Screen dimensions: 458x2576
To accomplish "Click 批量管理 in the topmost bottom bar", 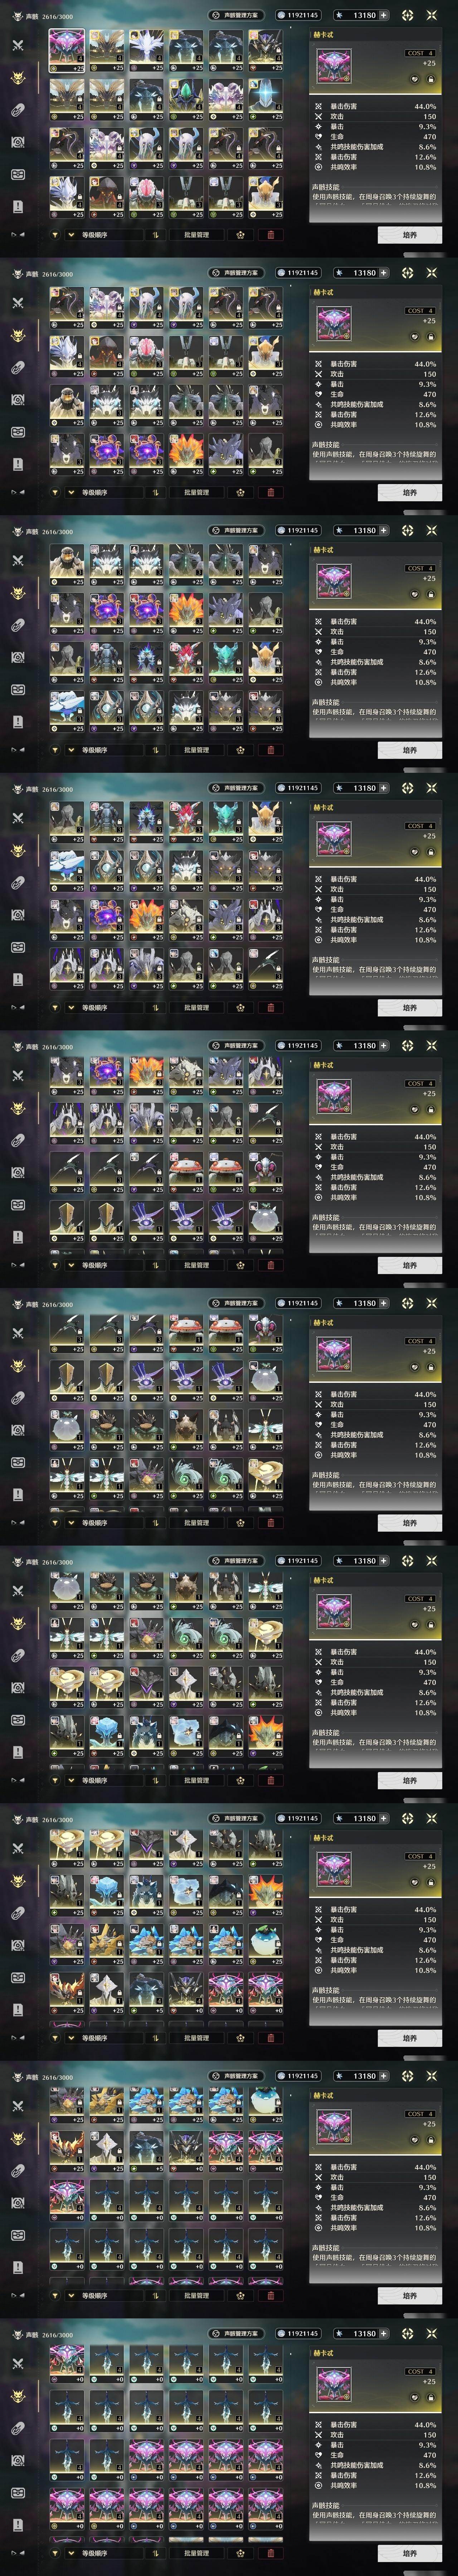I will point(196,235).
